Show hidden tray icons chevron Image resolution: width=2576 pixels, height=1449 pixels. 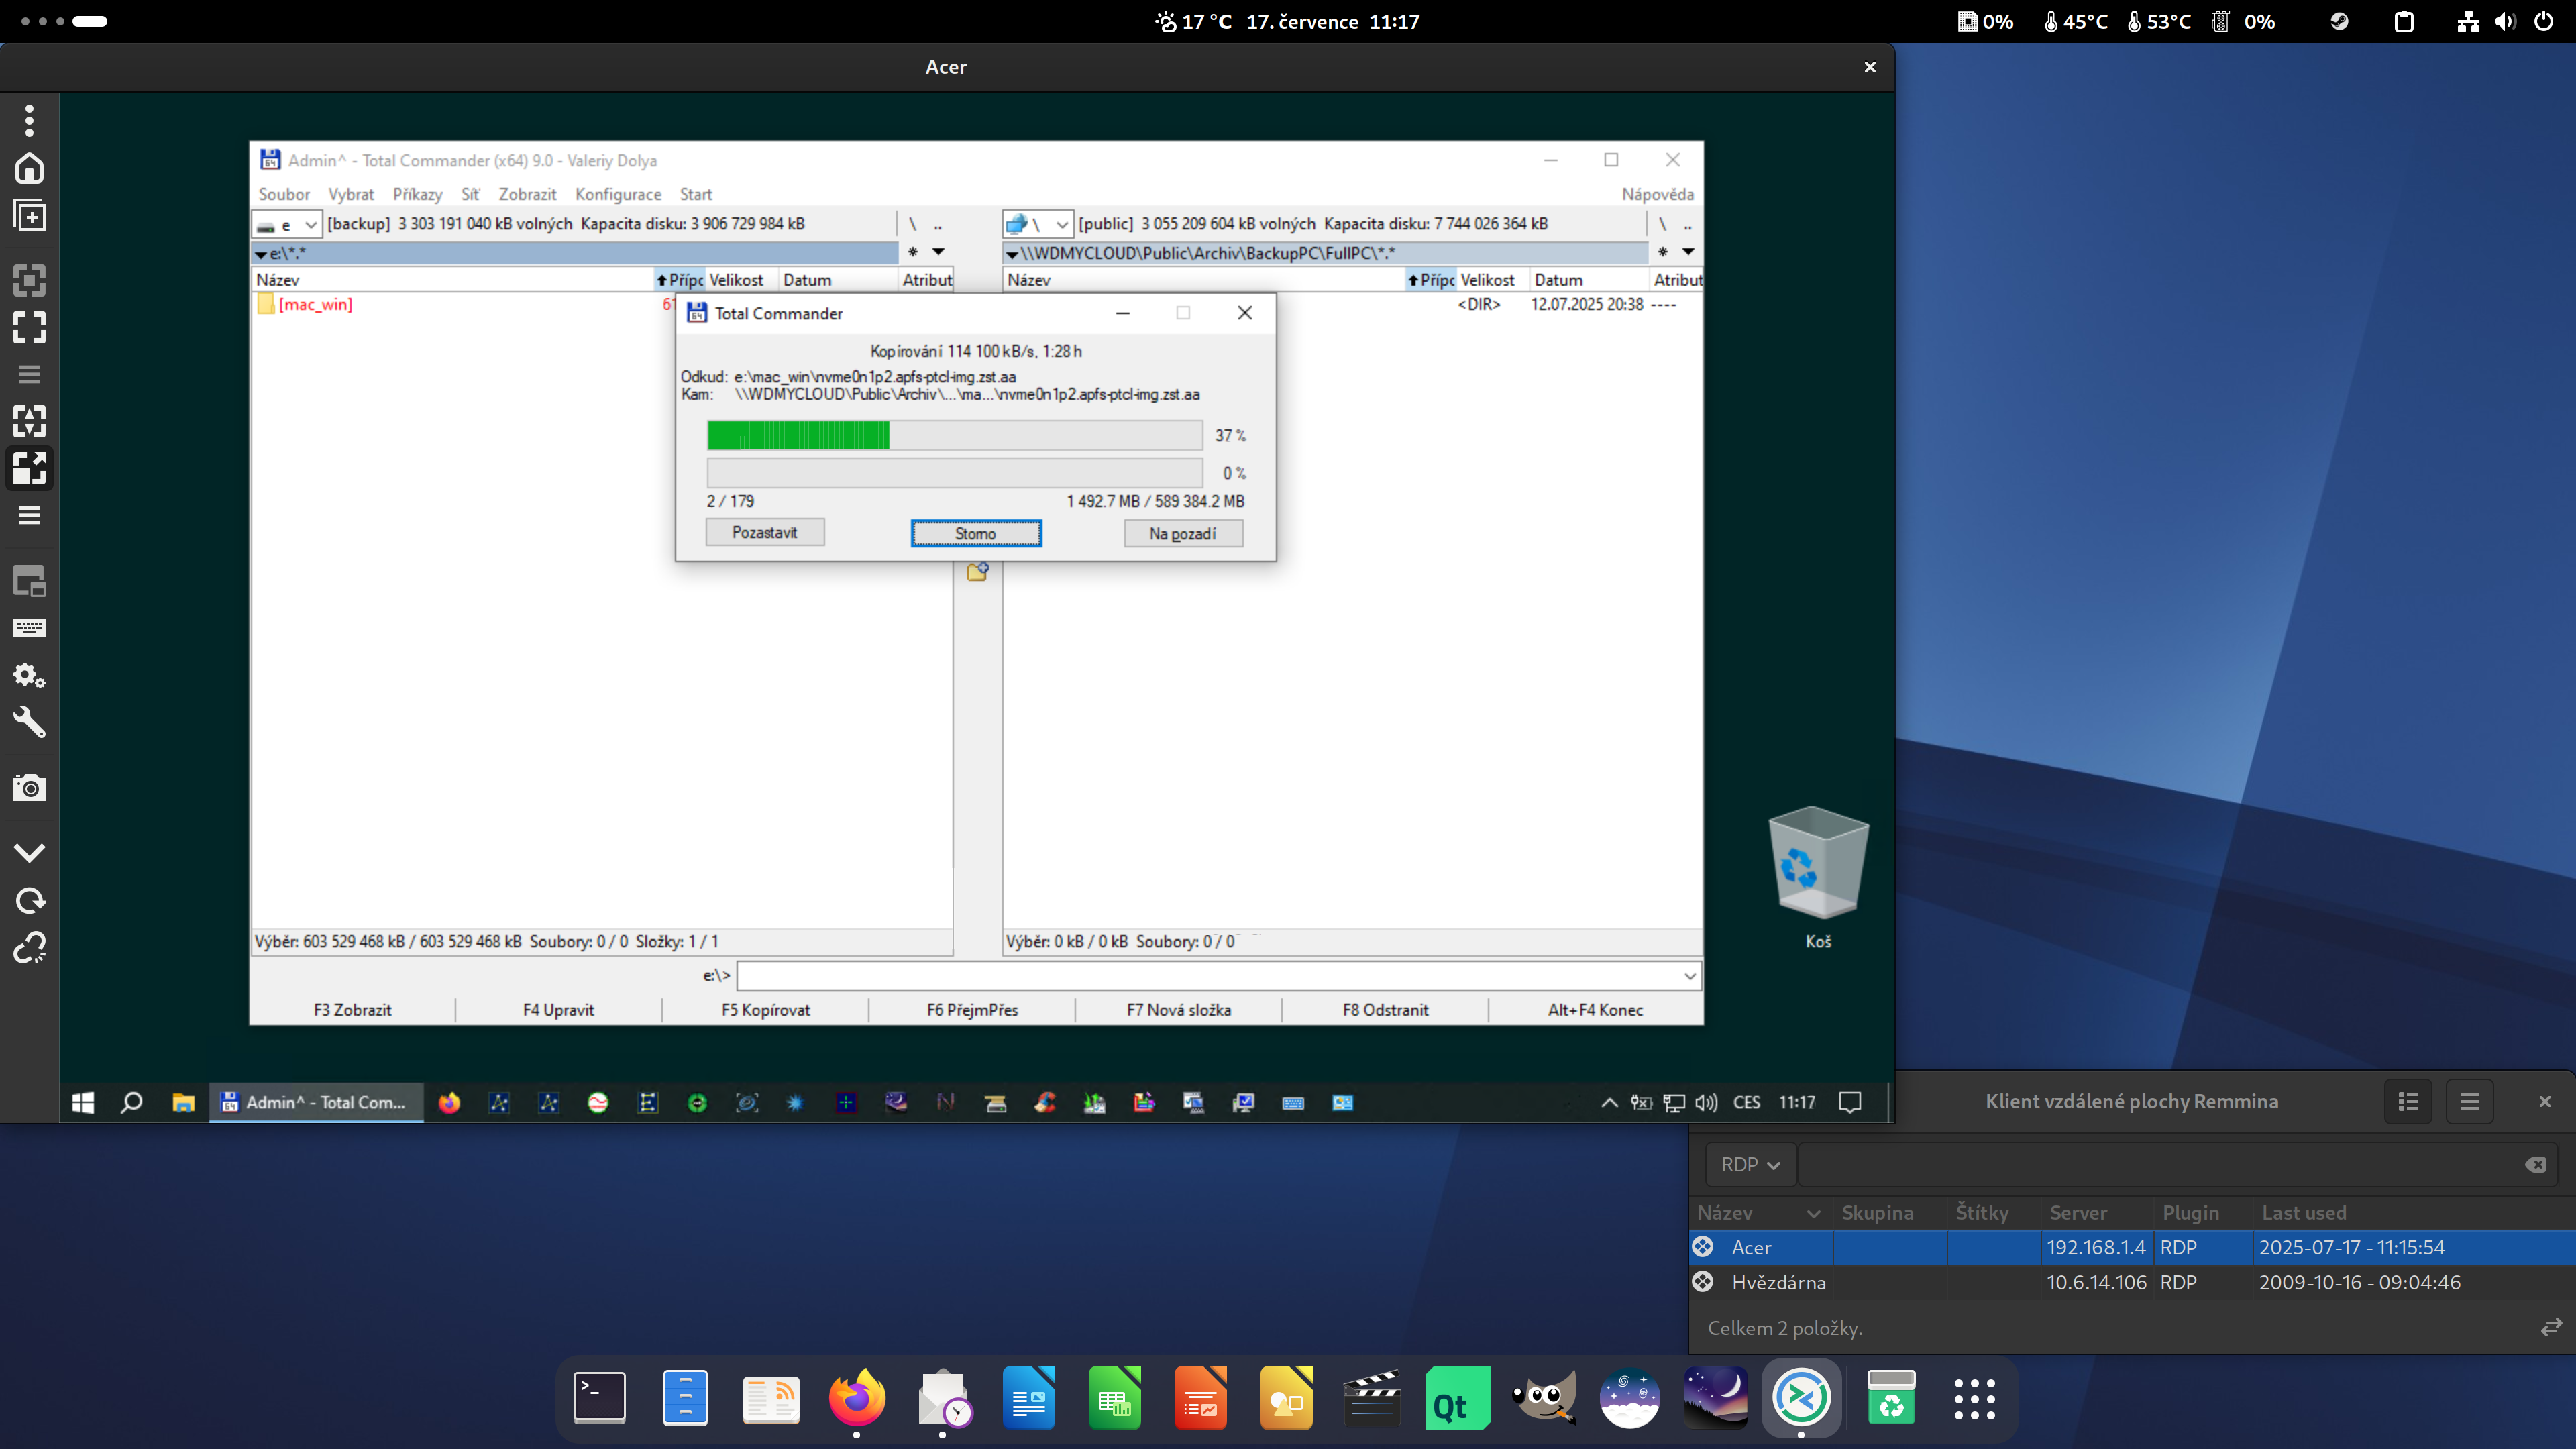tap(1609, 1102)
